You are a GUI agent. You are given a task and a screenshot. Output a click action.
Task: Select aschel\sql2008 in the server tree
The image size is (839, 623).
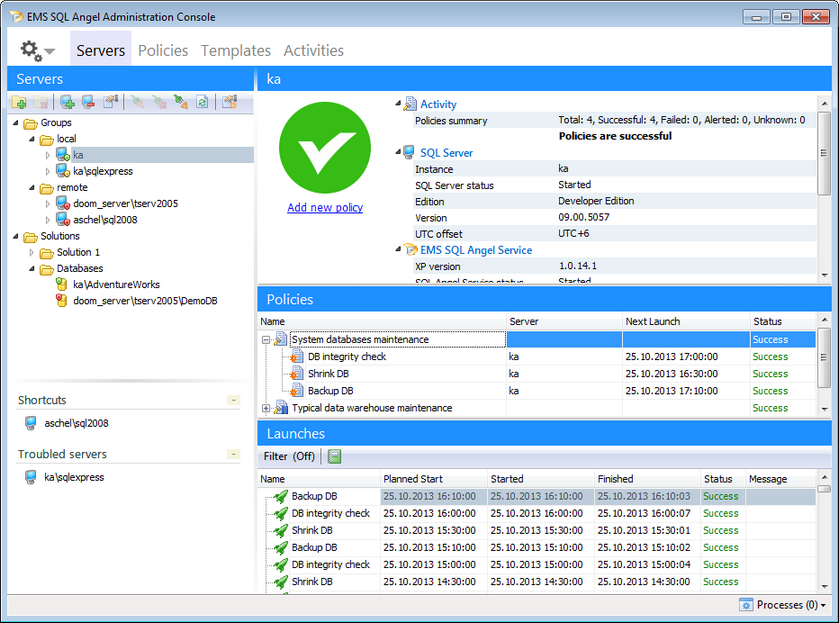coord(105,219)
